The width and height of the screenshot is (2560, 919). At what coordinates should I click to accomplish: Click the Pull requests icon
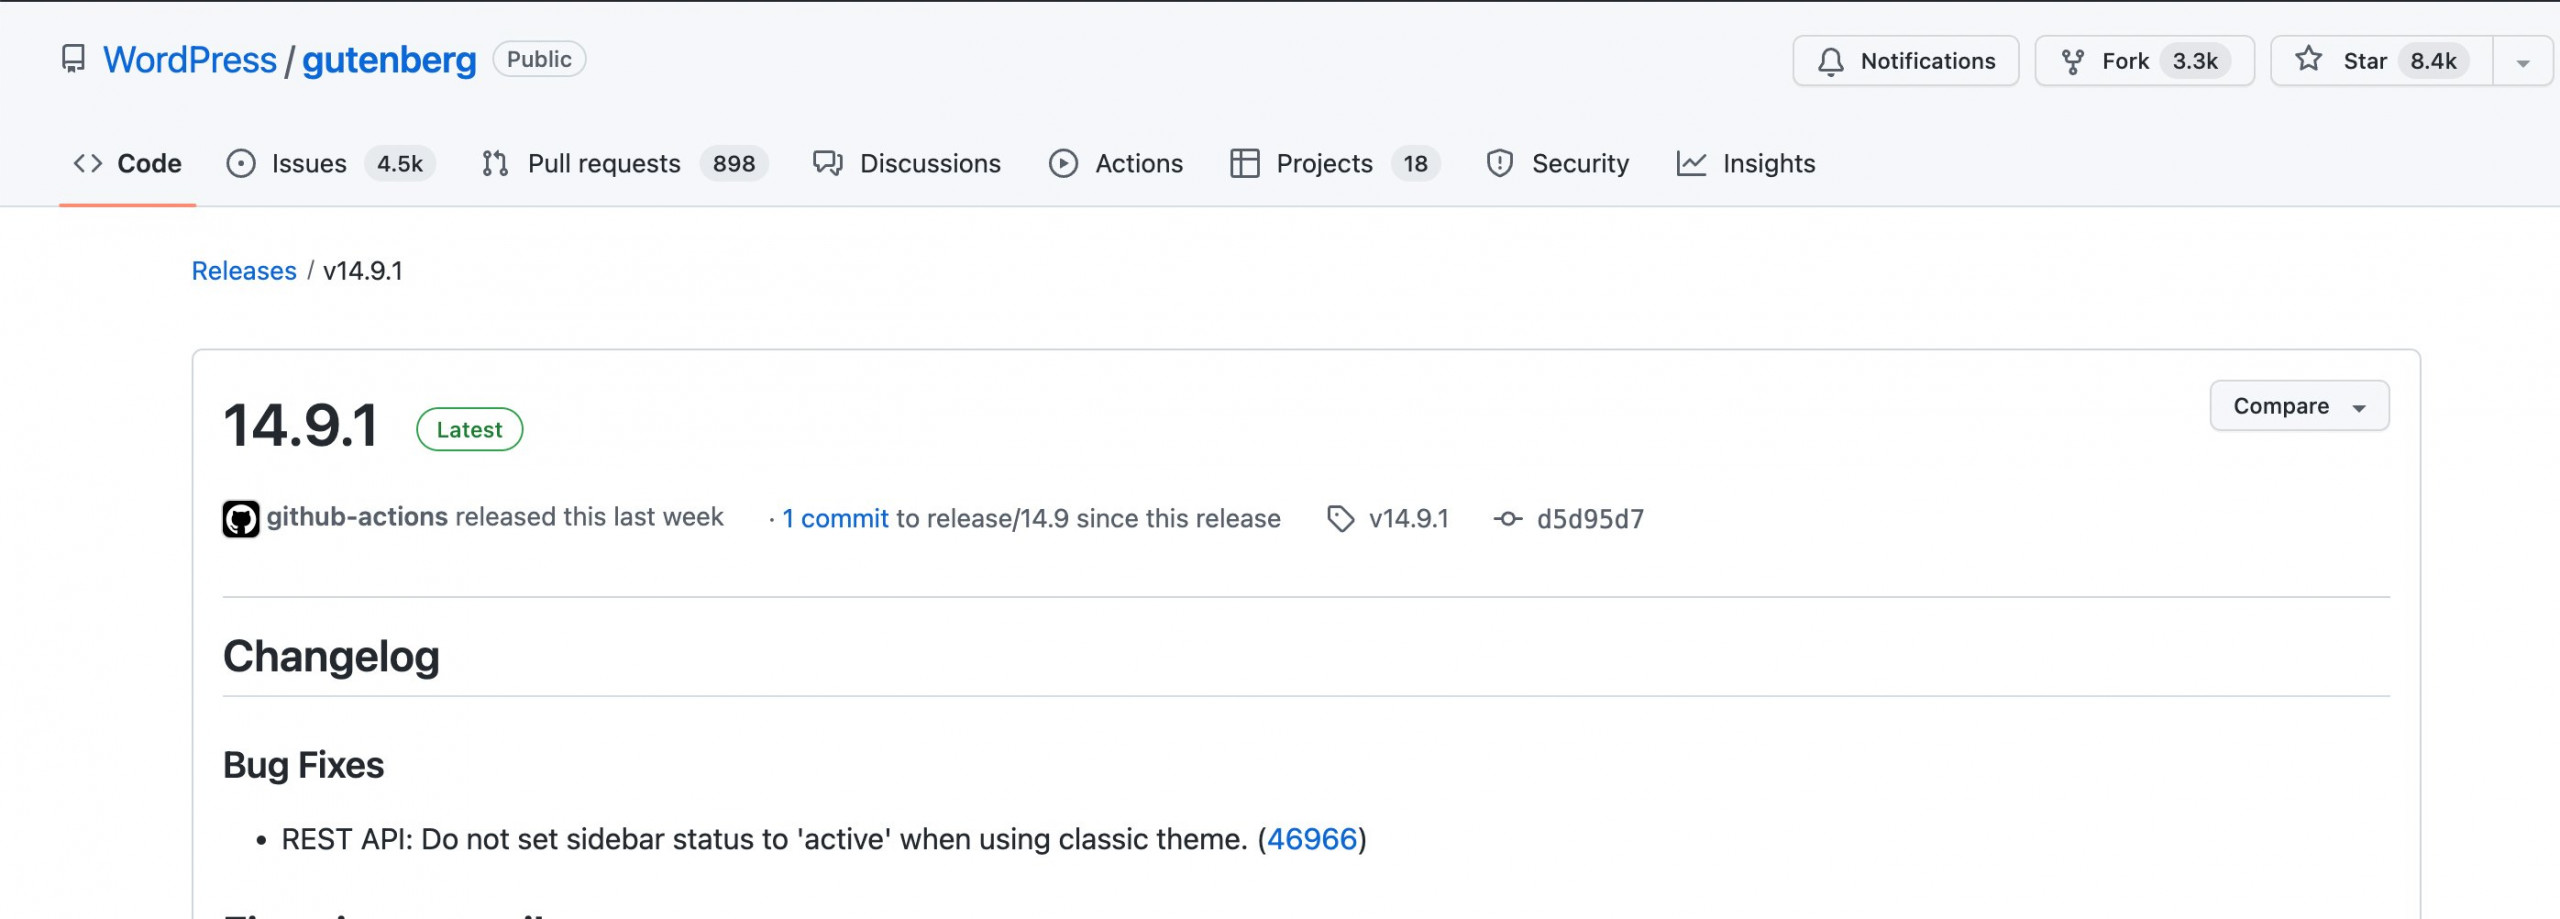tap(495, 163)
